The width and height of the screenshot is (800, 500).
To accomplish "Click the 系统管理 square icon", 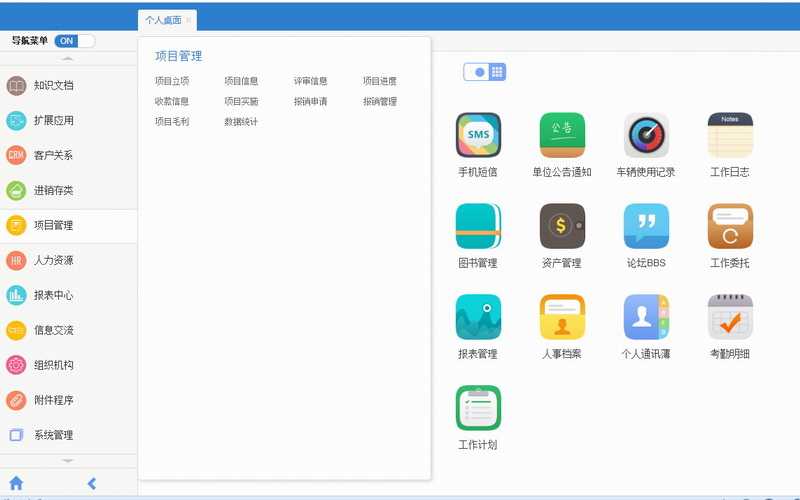I will pos(16,435).
